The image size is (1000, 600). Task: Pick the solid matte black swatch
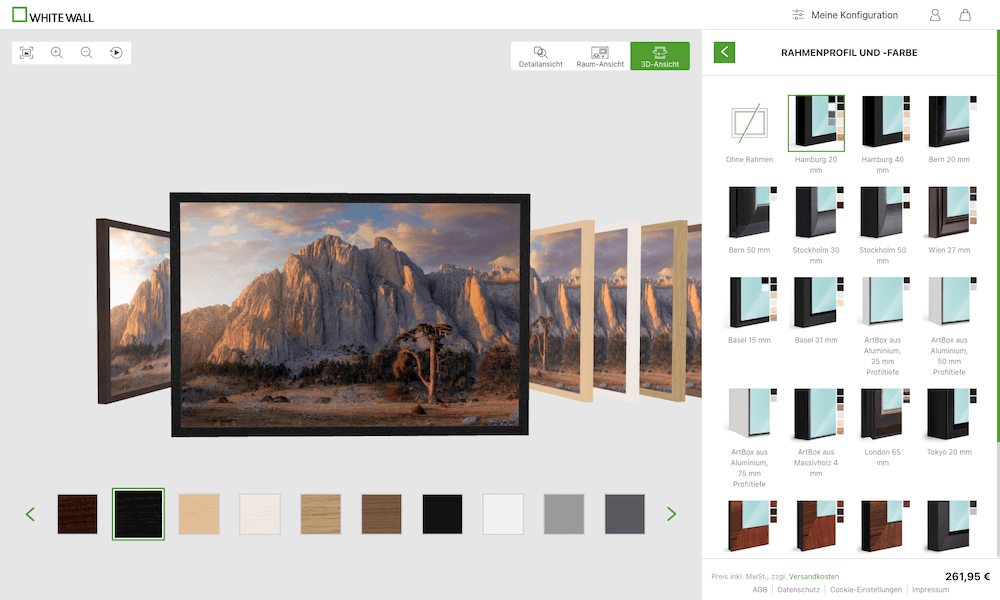(443, 514)
